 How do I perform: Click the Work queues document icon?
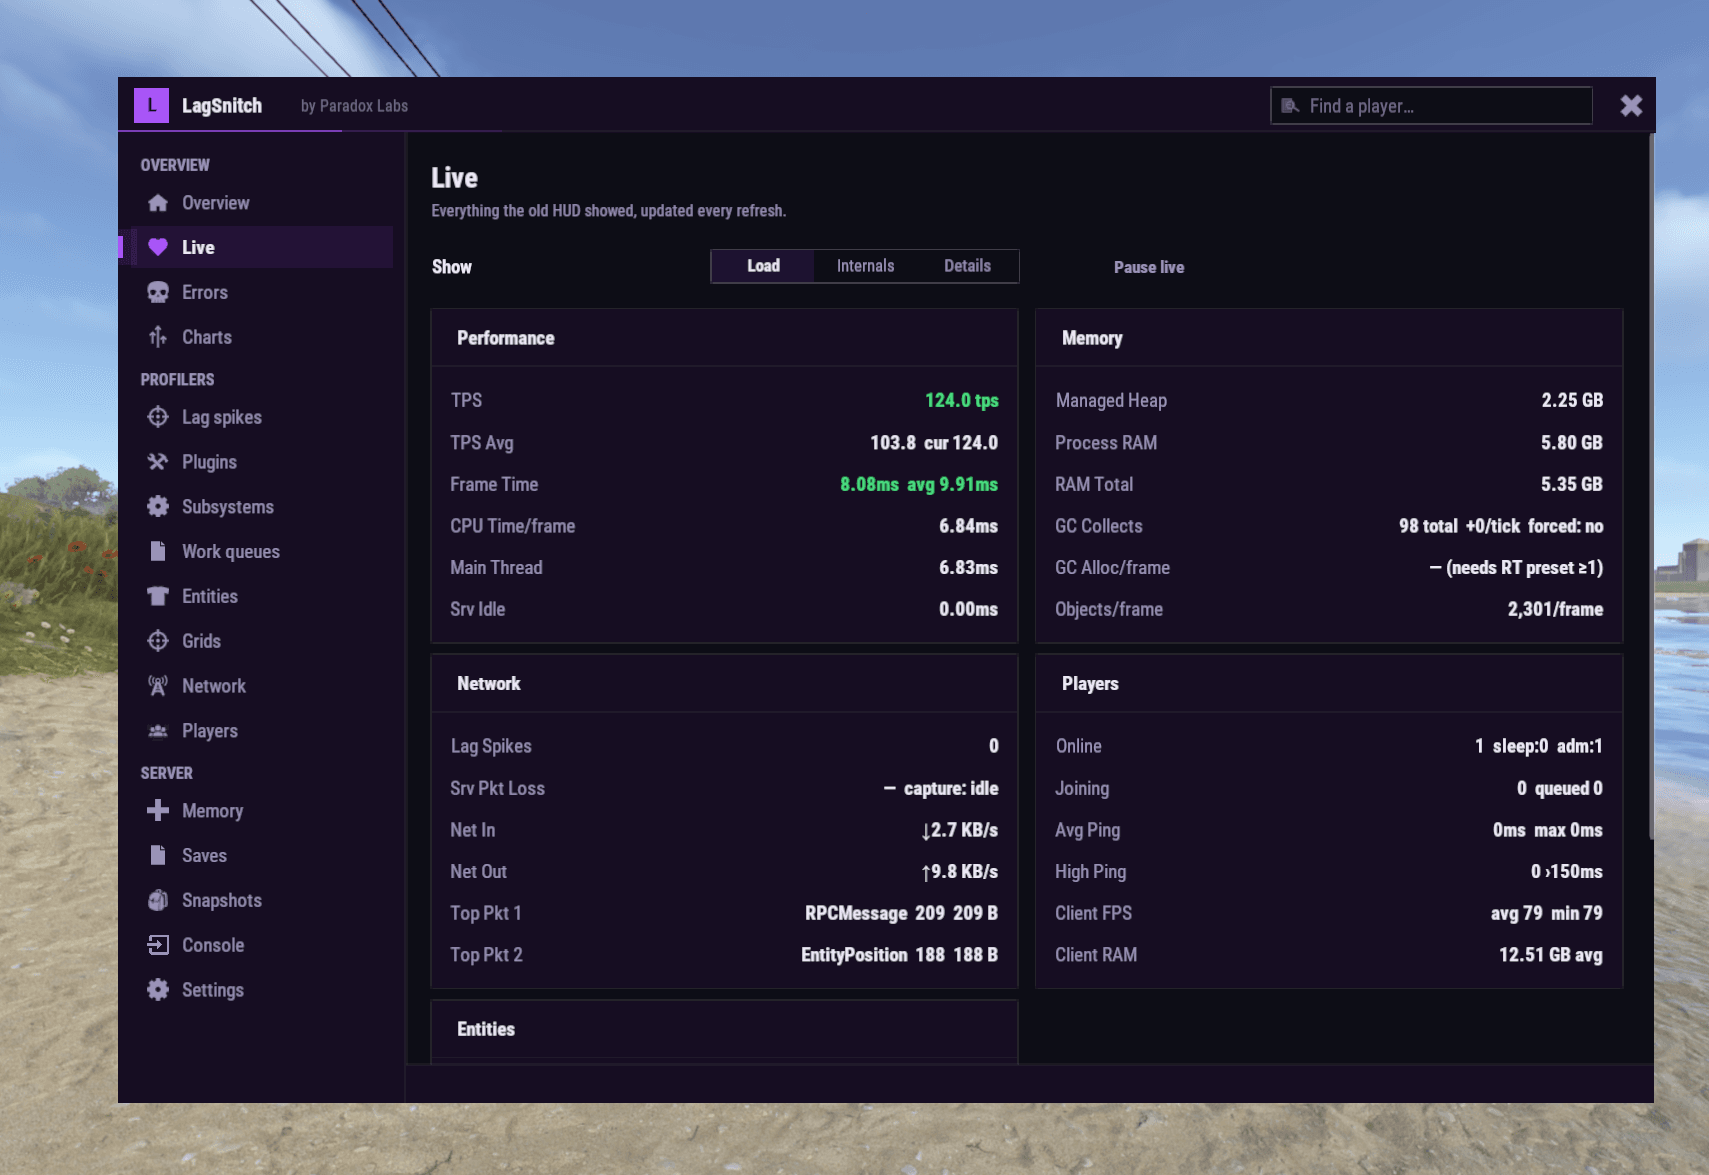click(158, 551)
